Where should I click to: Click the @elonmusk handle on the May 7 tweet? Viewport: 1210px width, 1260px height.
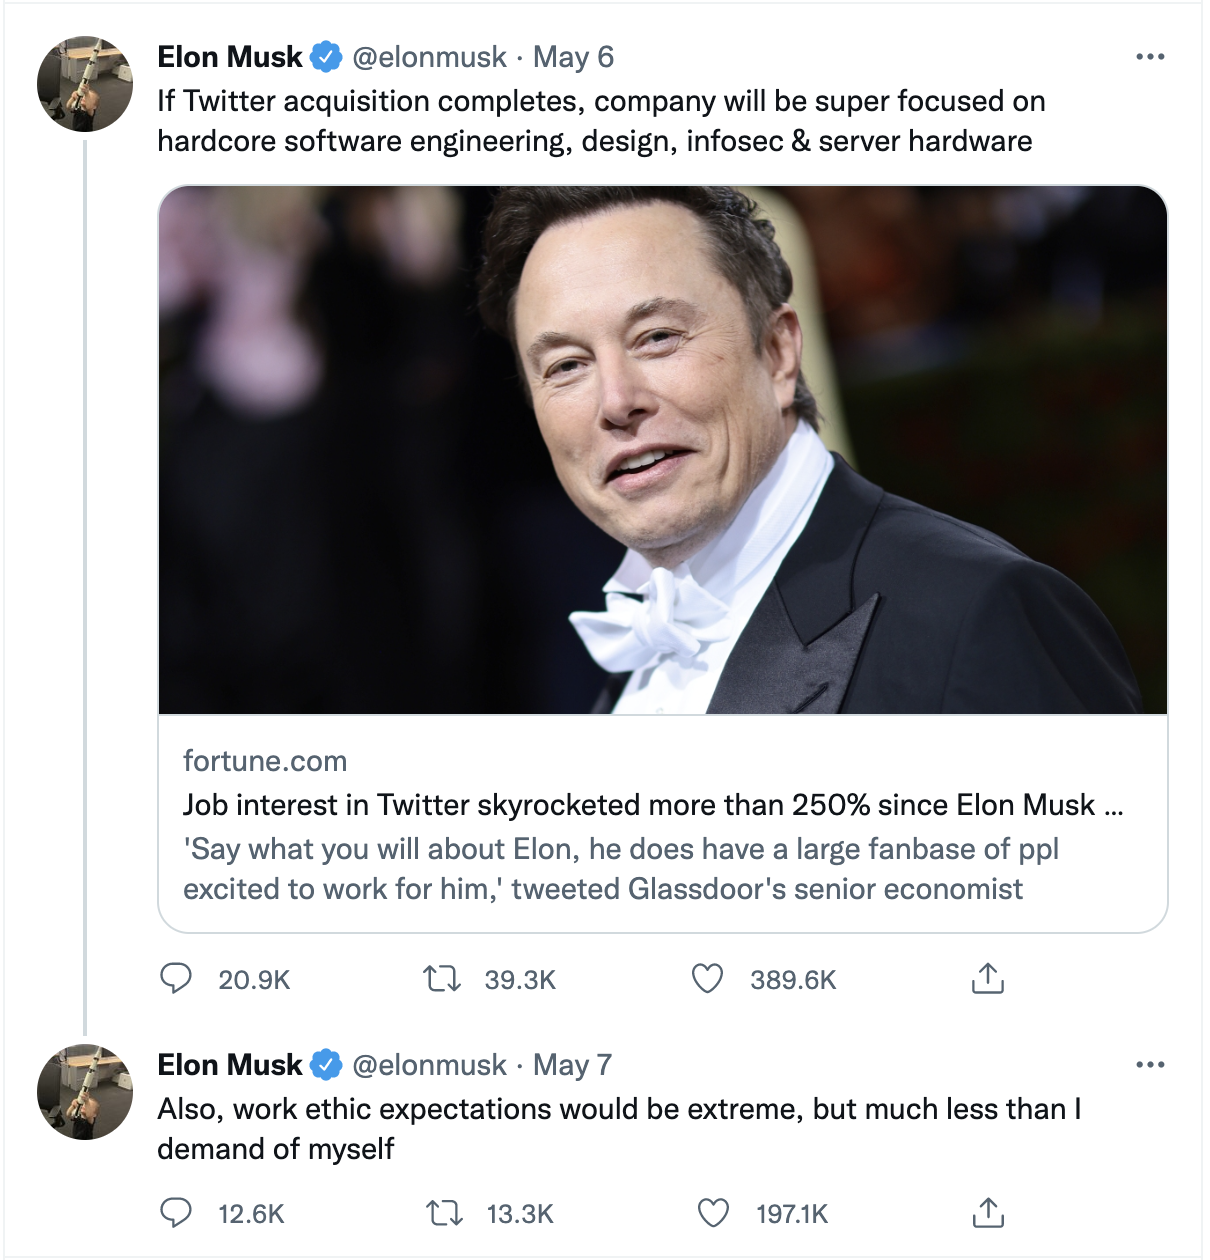429,1065
